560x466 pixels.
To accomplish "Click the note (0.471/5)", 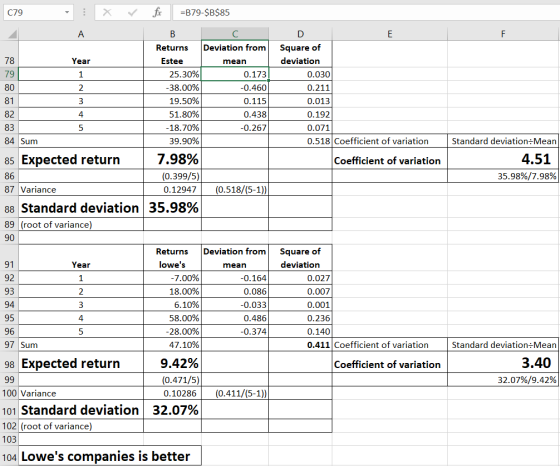I will [172, 380].
